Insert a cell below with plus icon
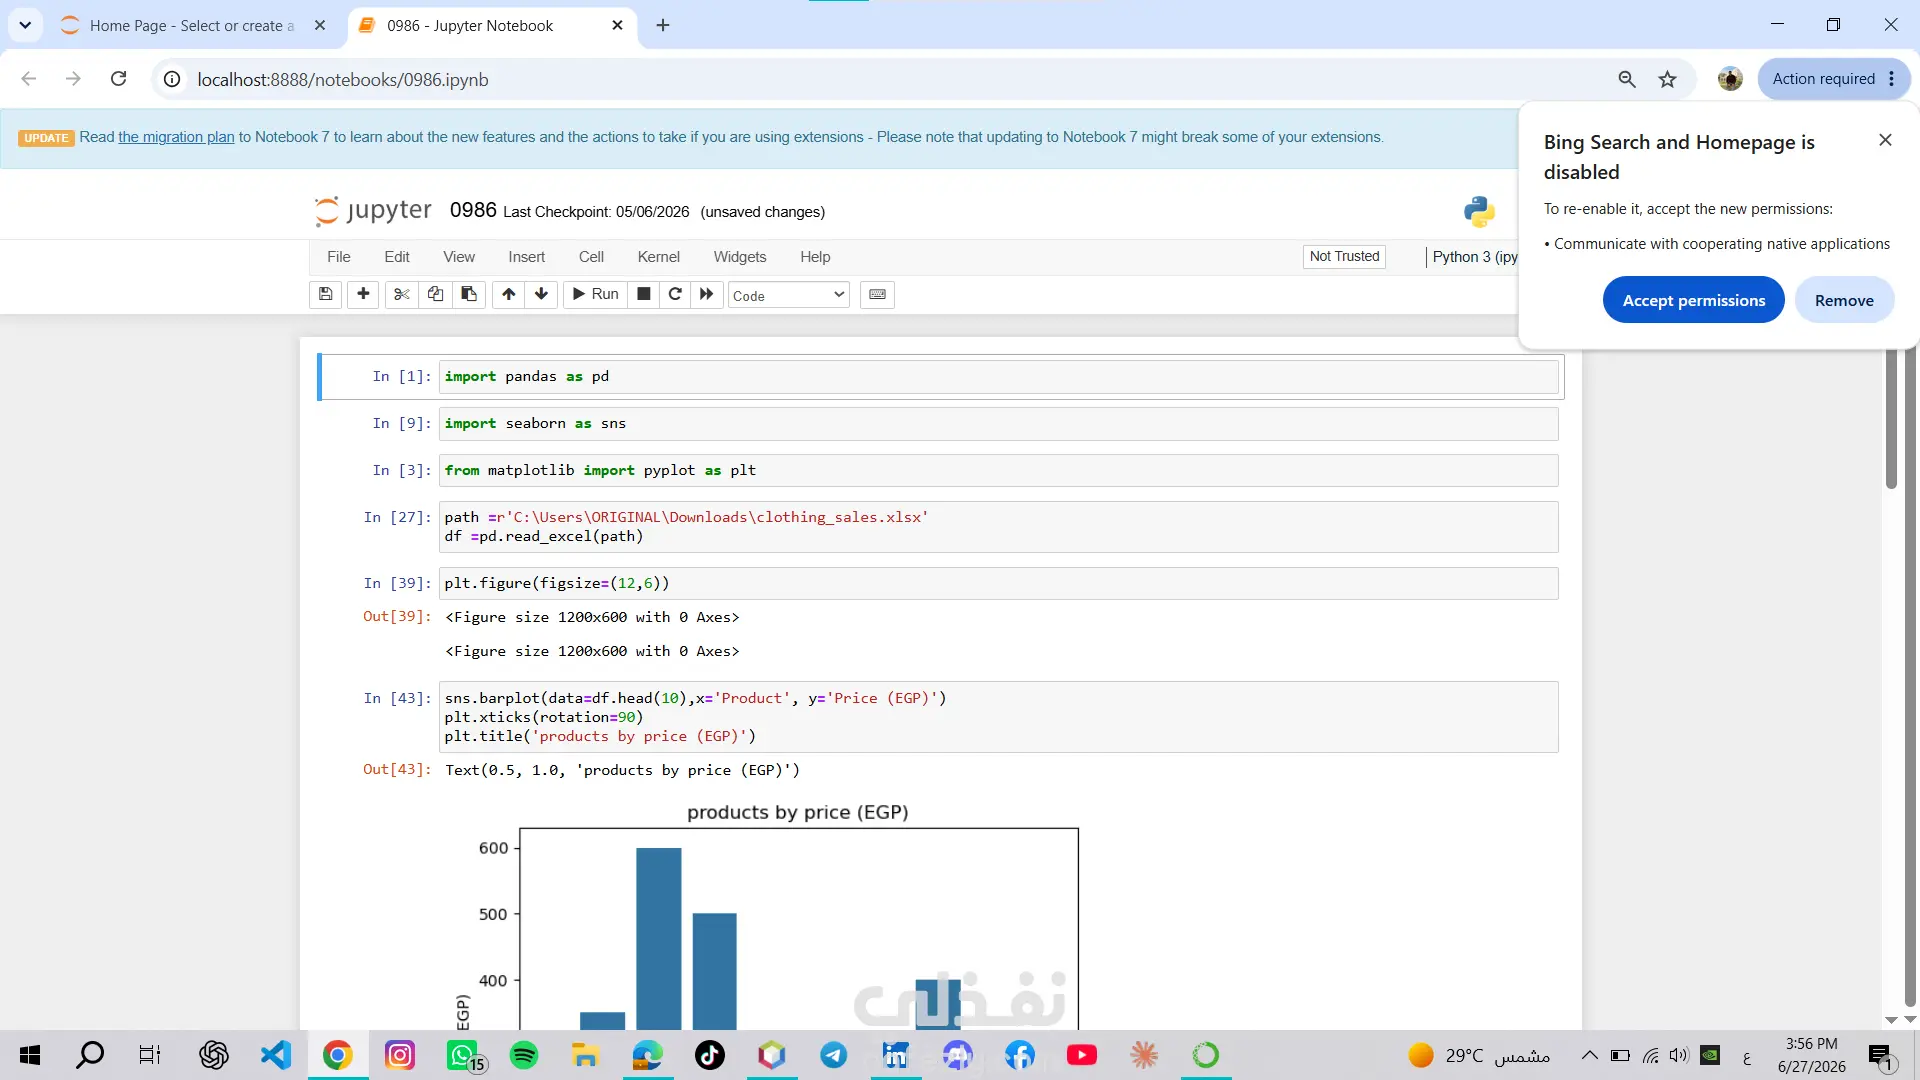 point(363,294)
